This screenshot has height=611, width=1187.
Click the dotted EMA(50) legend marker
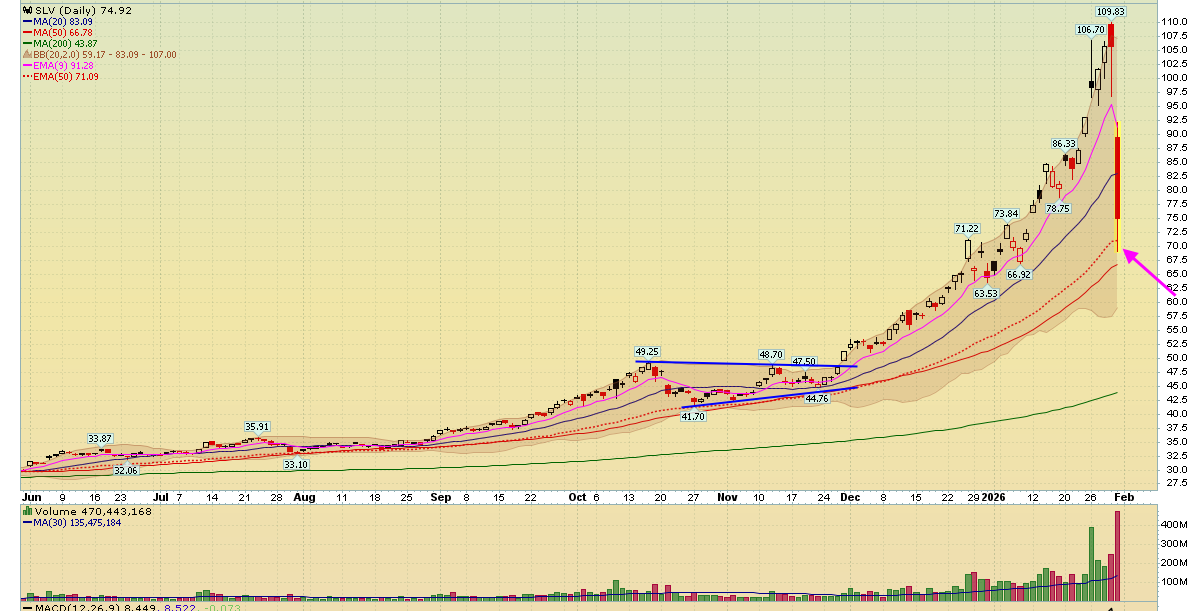coord(27,76)
